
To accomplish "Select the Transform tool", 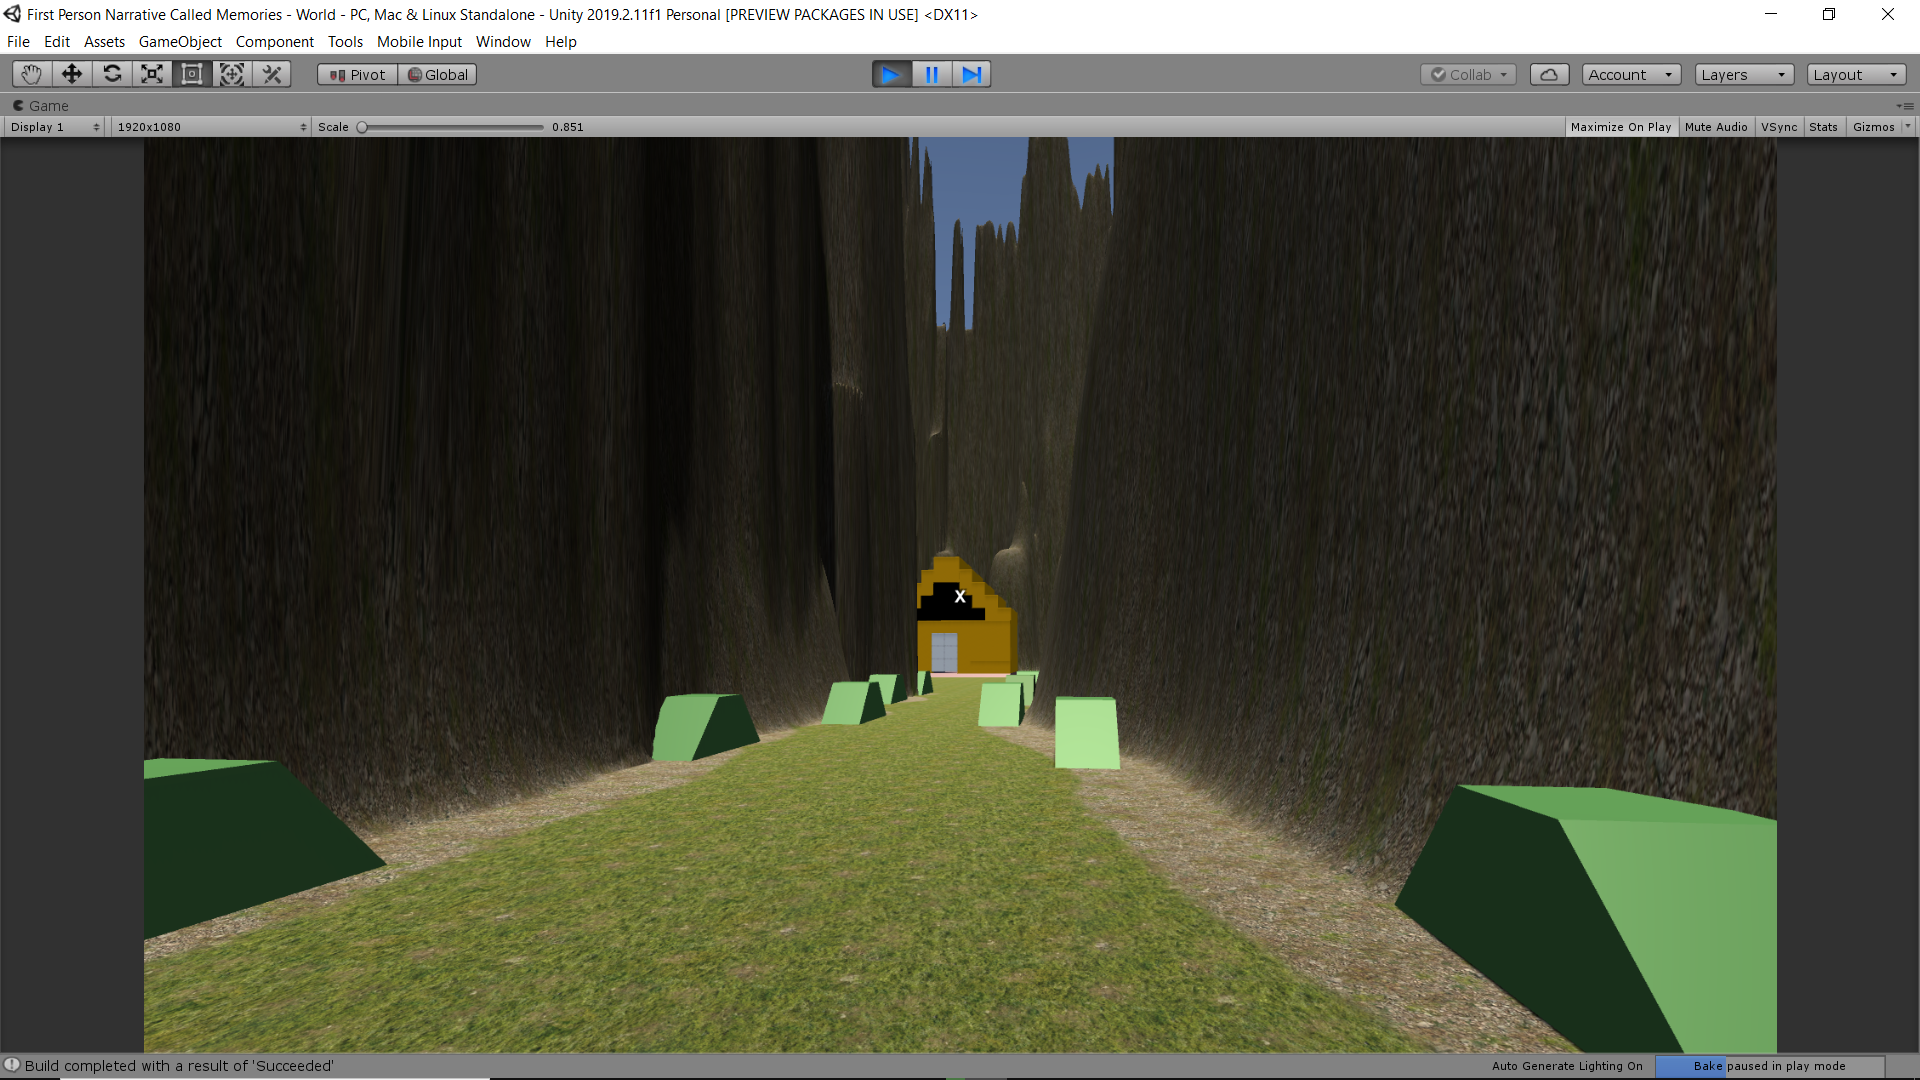I will (232, 74).
